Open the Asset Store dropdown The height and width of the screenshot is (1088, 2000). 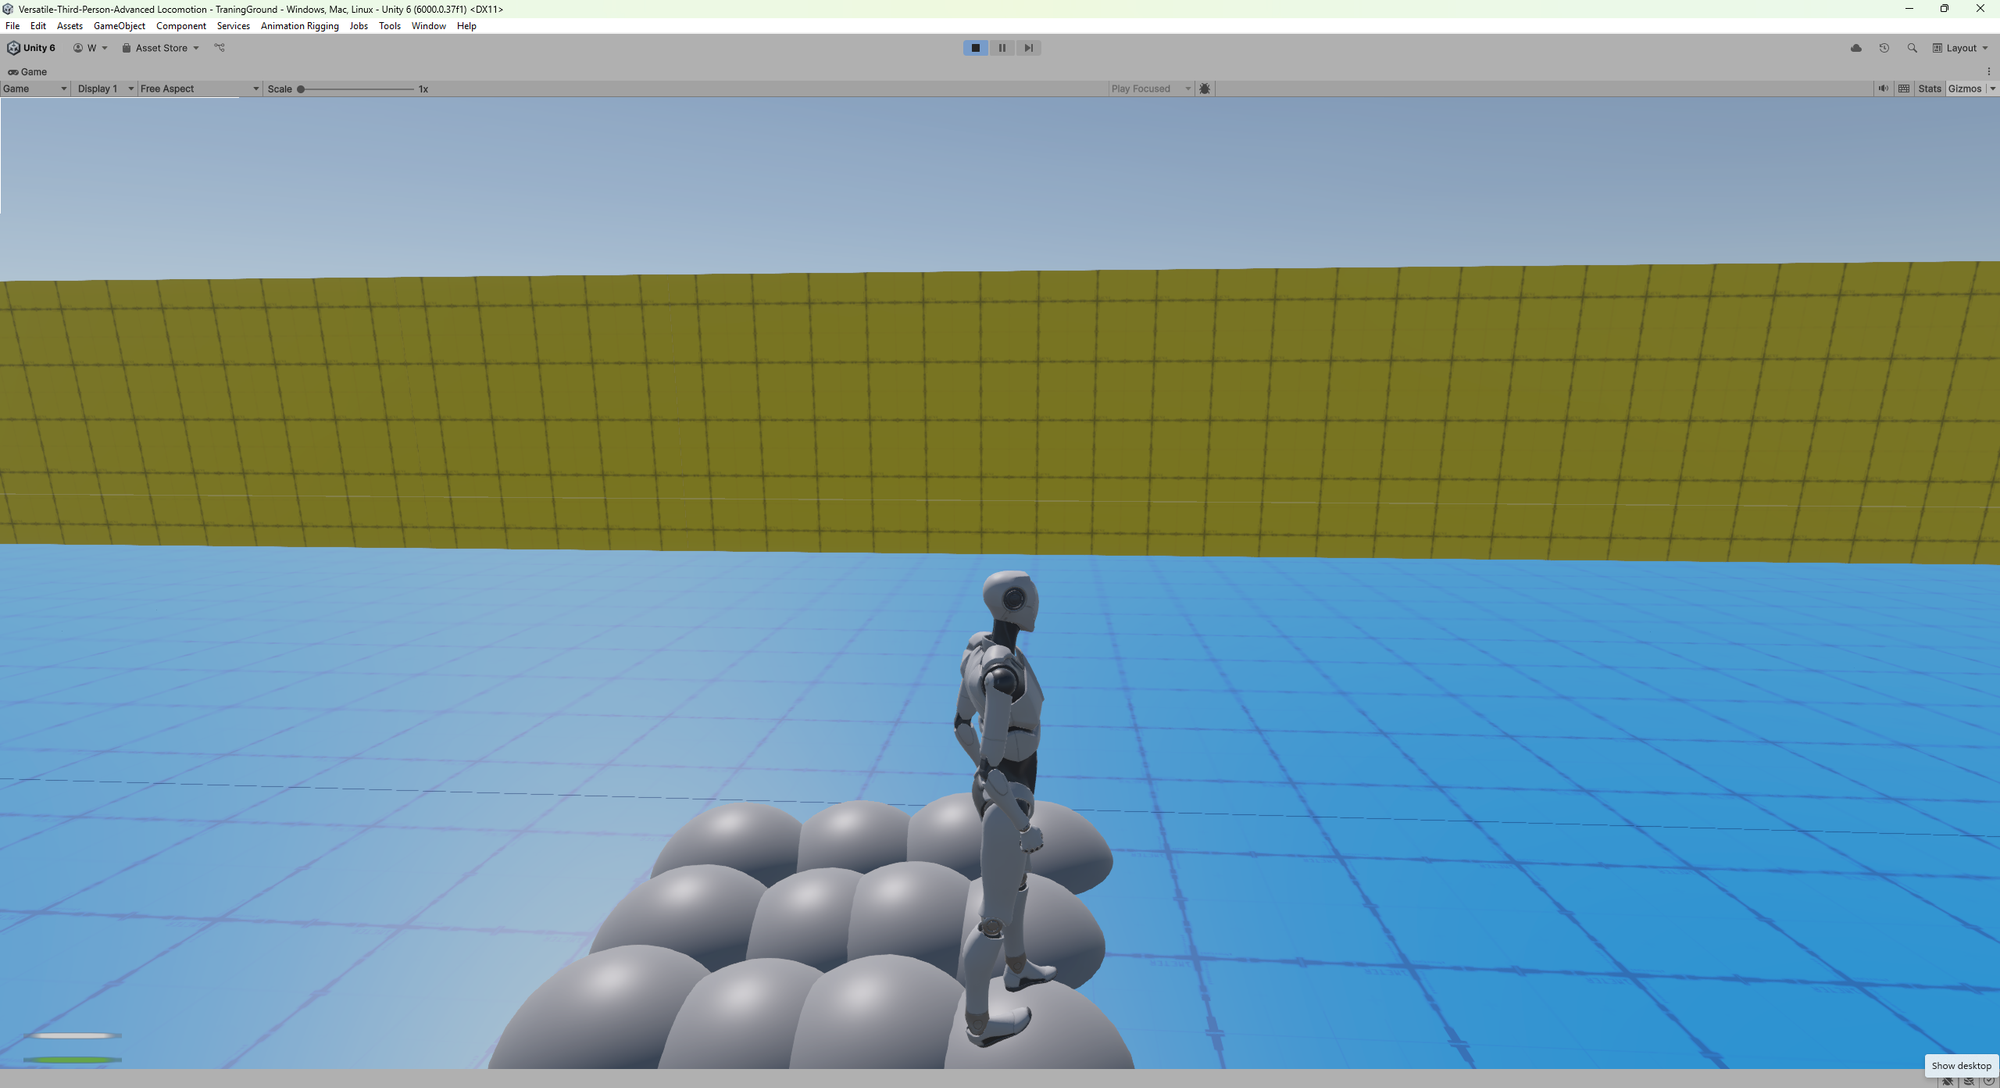click(160, 48)
